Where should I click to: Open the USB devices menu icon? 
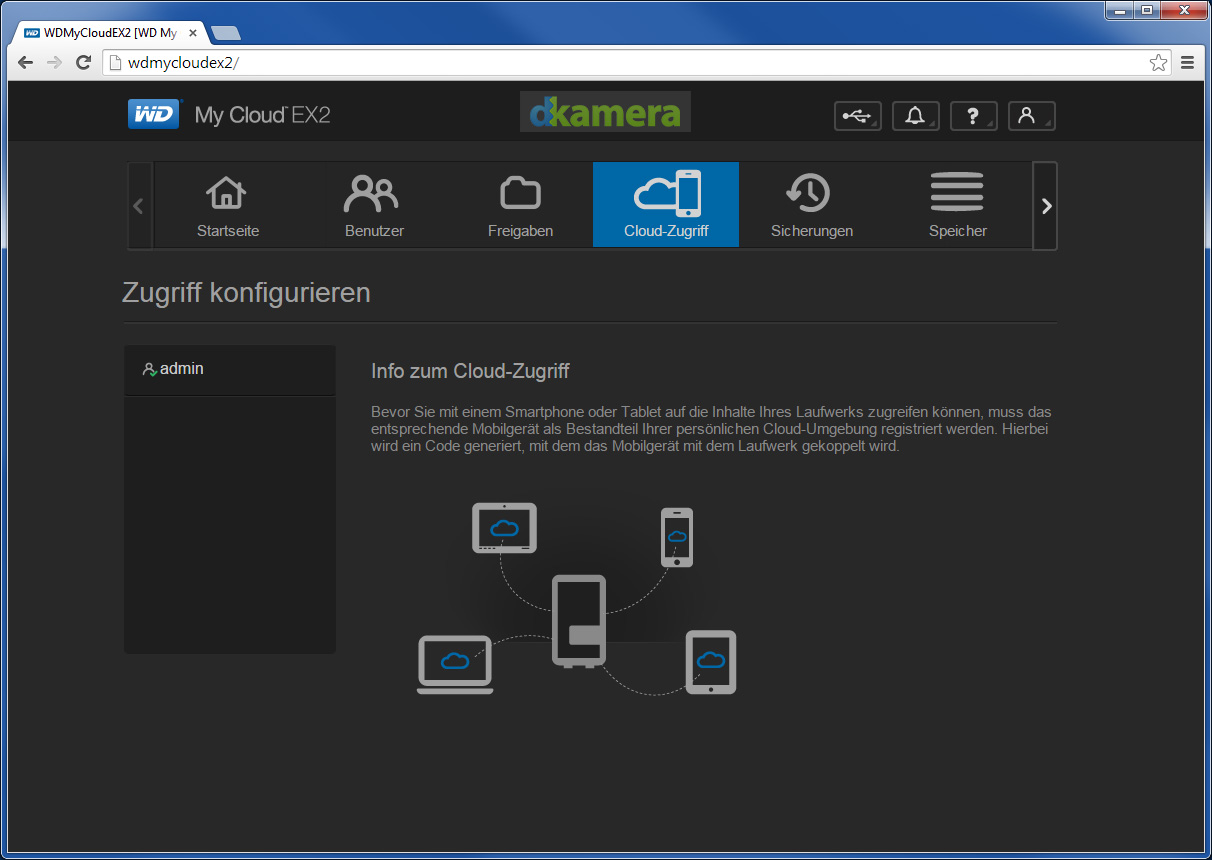tap(857, 116)
